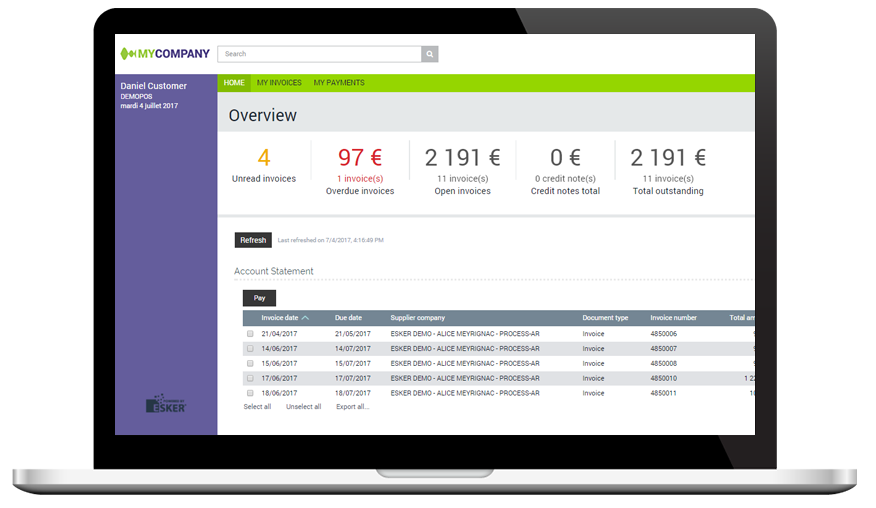Check the box for invoice 4850006
876x508 pixels.
click(250, 334)
